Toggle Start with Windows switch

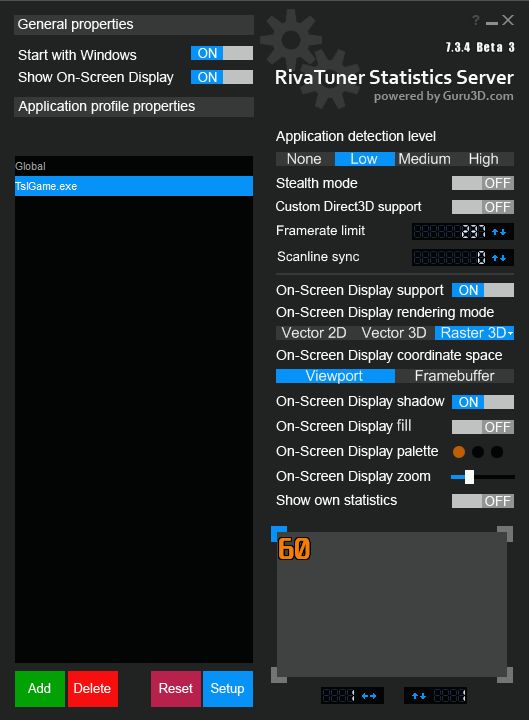tap(222, 53)
